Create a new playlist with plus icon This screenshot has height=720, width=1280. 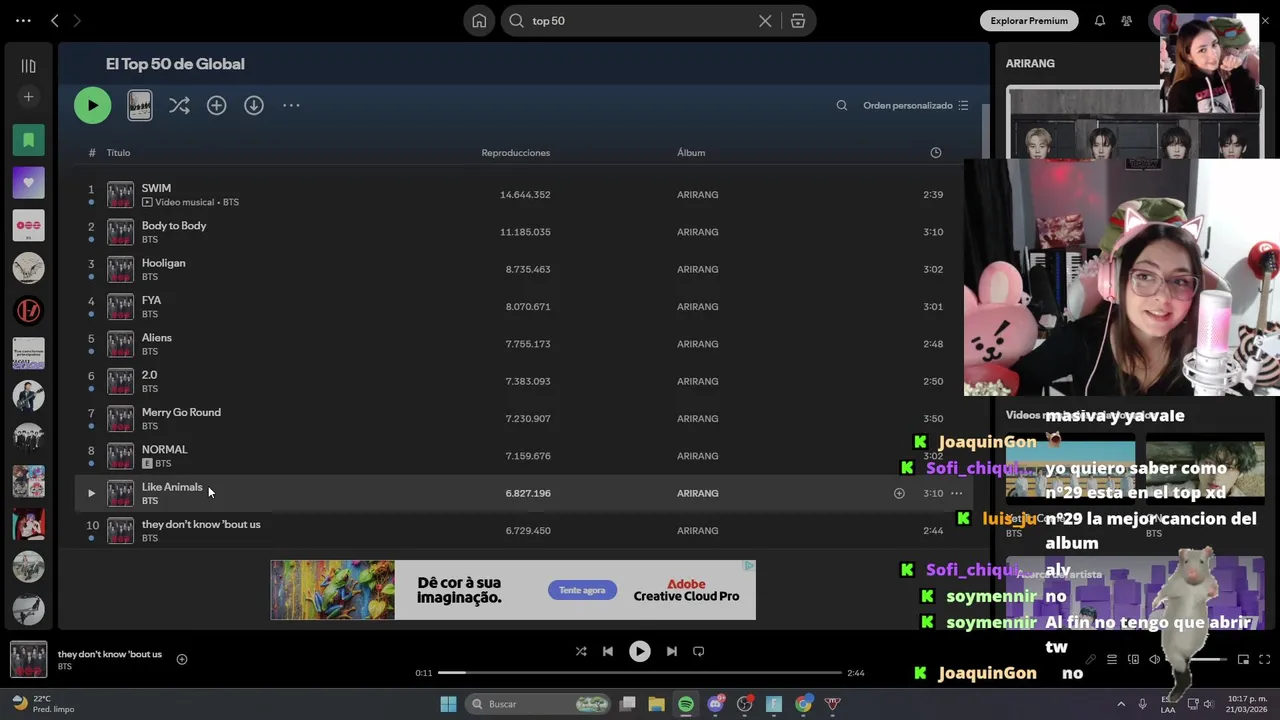point(28,97)
